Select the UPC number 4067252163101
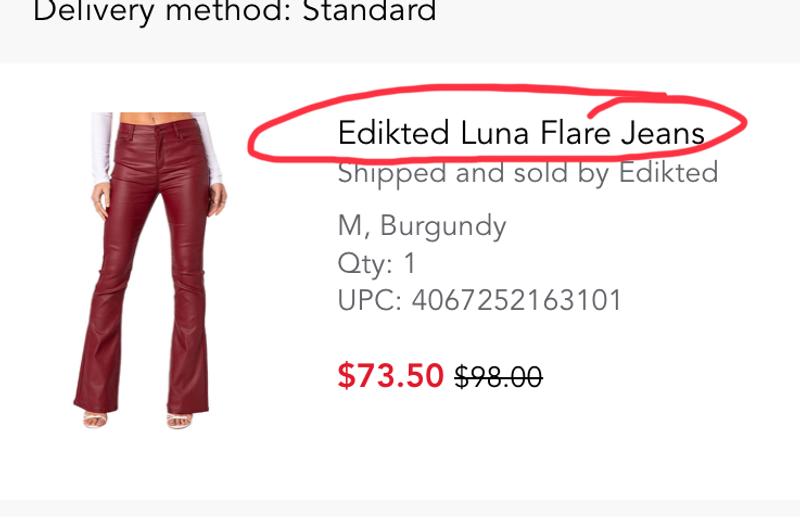The width and height of the screenshot is (800, 531). (x=516, y=300)
